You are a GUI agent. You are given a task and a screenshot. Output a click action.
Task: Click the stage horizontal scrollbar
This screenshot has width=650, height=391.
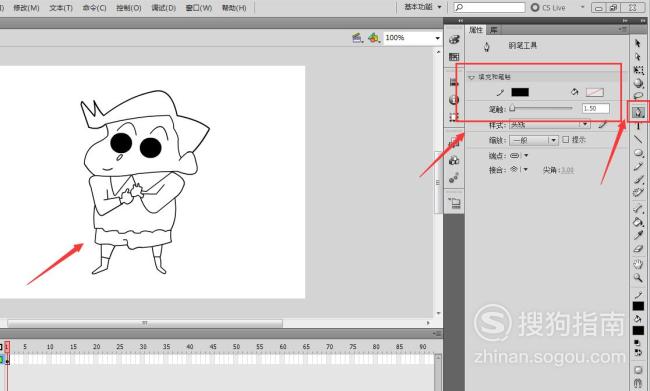point(145,323)
